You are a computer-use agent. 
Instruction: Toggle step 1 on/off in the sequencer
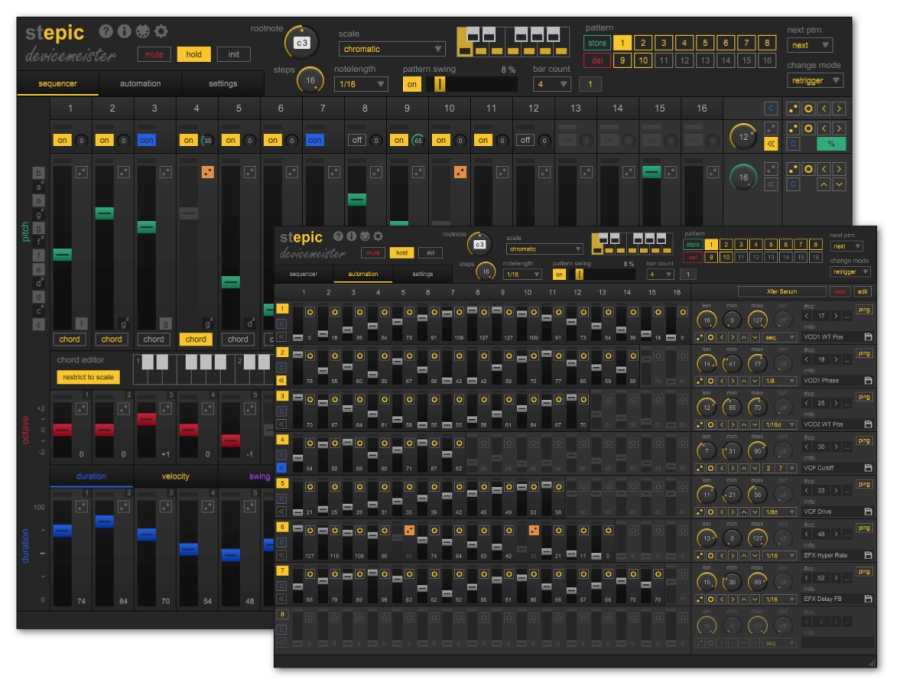pyautogui.click(x=62, y=140)
